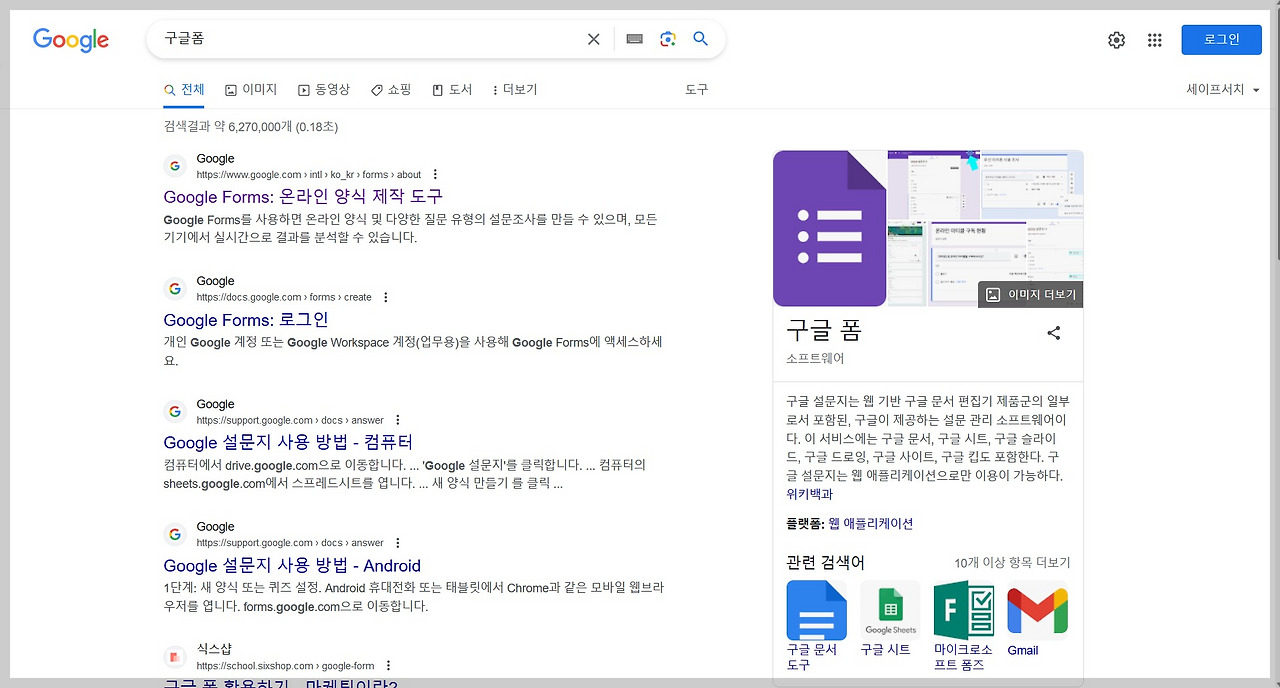Expand the 세이프서치 dropdown
This screenshot has height=688, width=1280.
click(1223, 89)
